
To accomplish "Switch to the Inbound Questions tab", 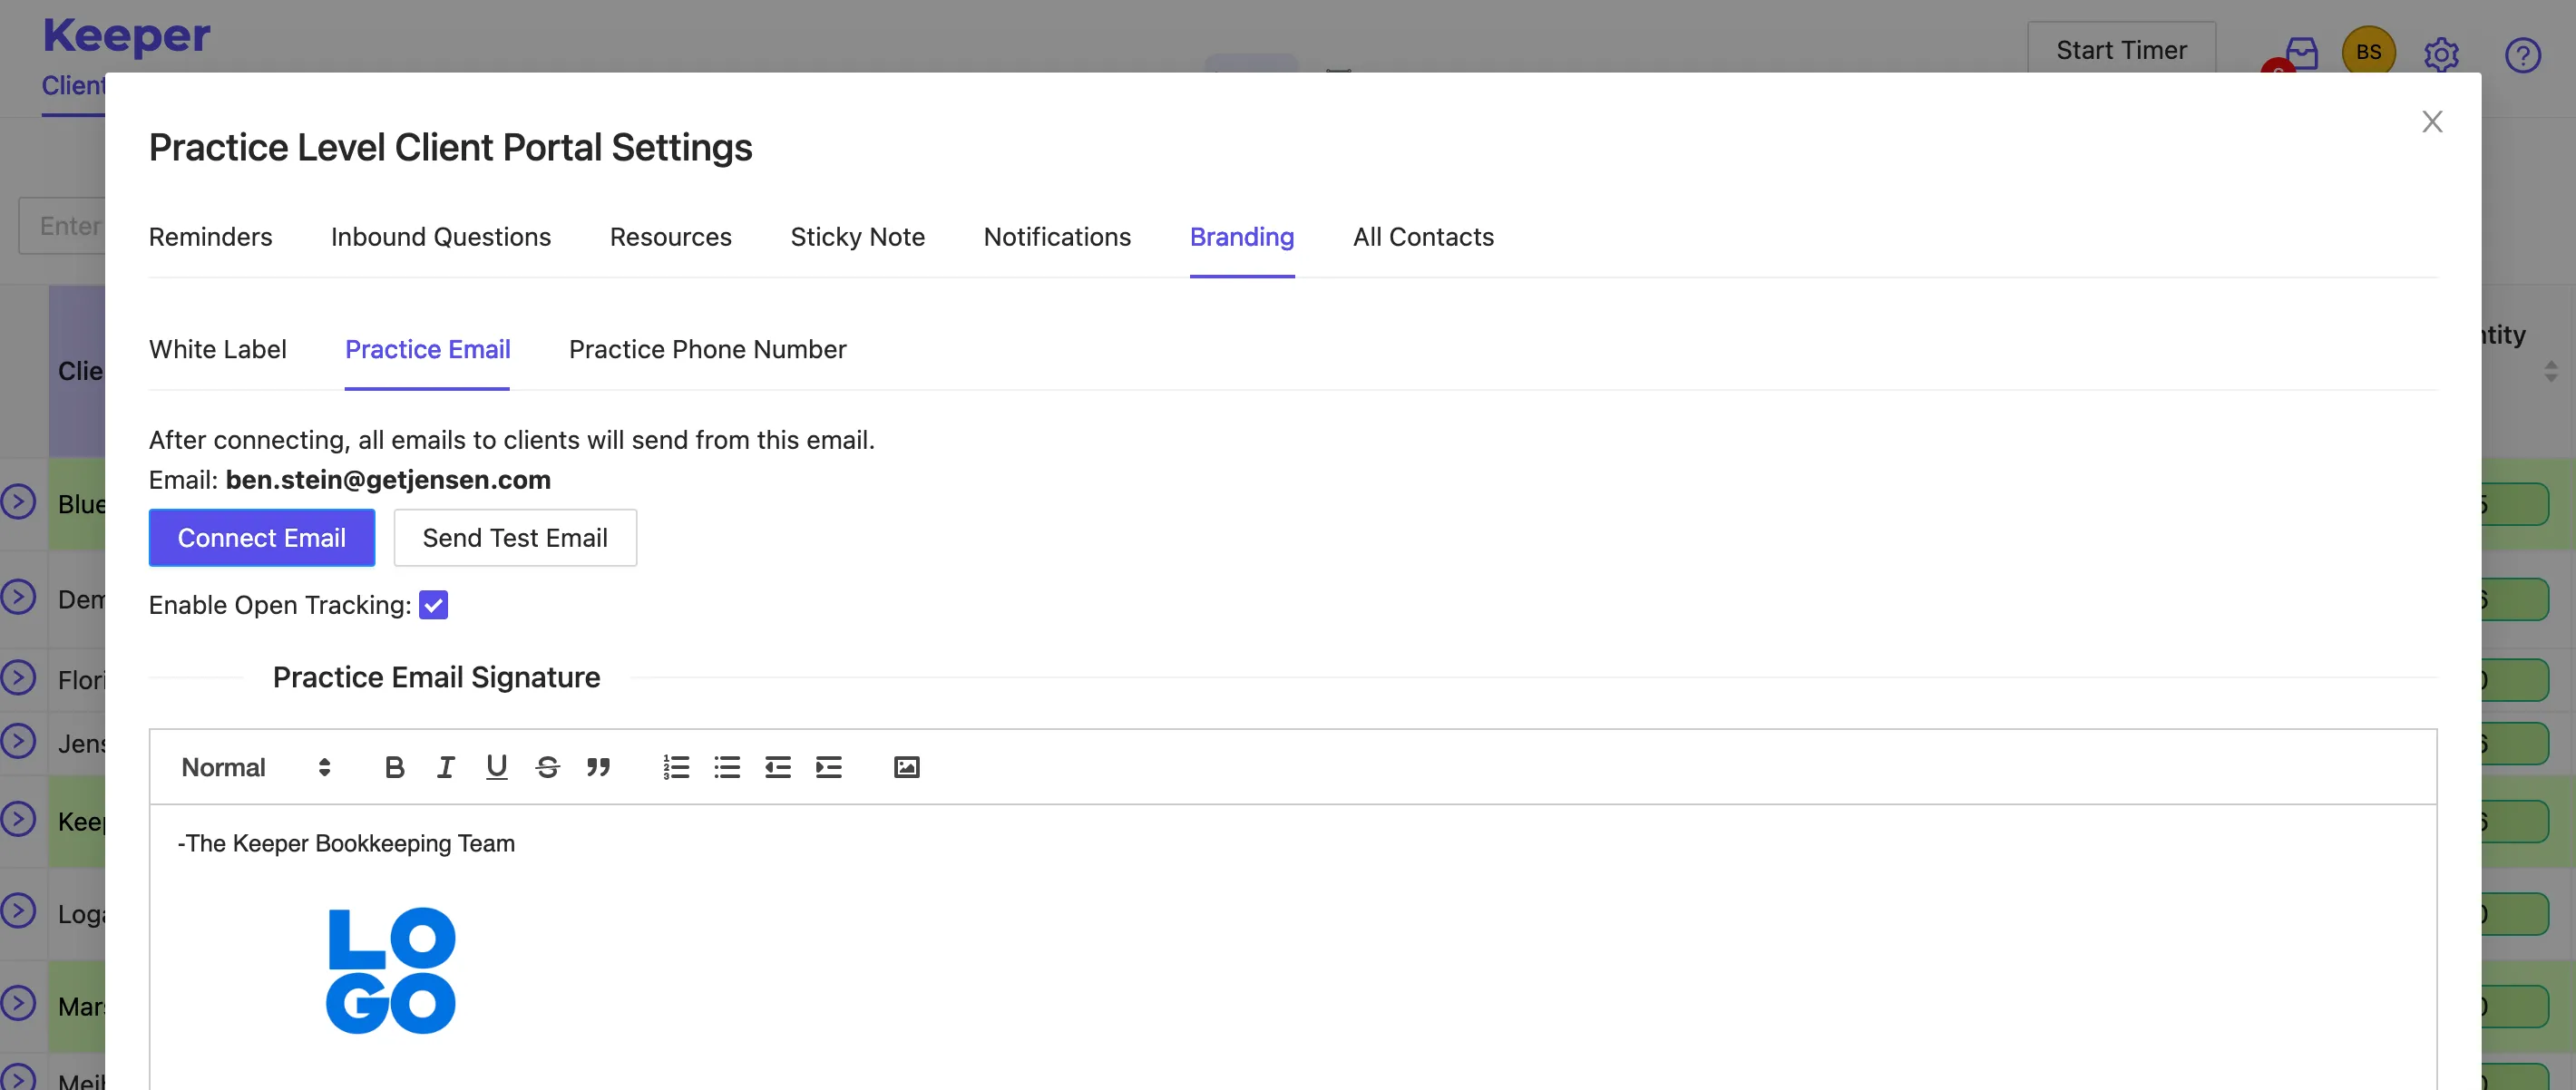I will 441,237.
